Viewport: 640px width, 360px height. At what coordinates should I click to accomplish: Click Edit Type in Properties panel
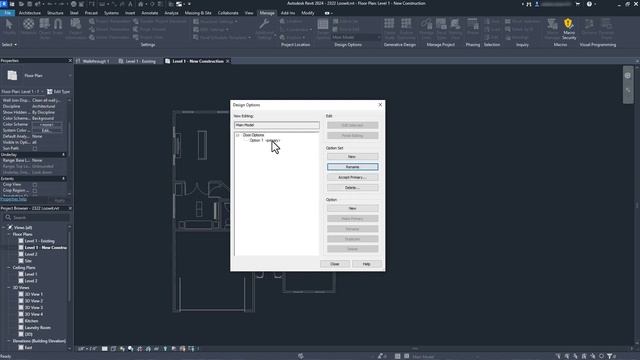click(x=58, y=91)
